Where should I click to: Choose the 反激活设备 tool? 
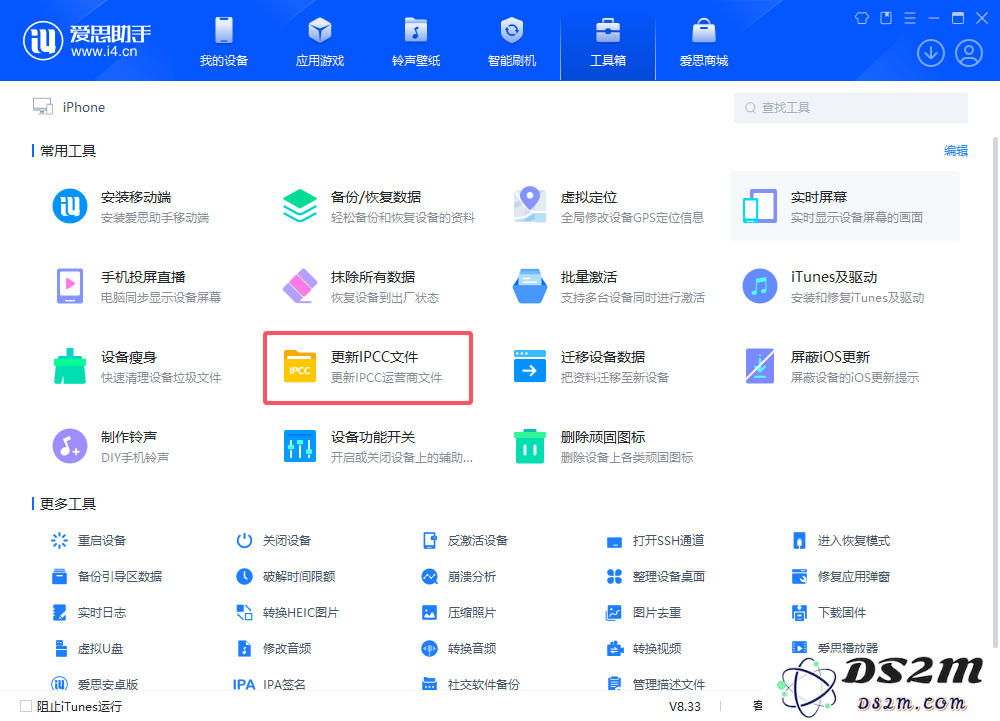click(465, 541)
